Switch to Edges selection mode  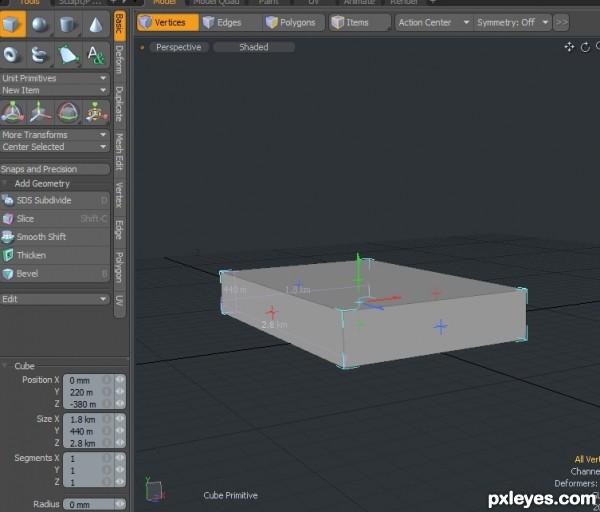tap(231, 23)
